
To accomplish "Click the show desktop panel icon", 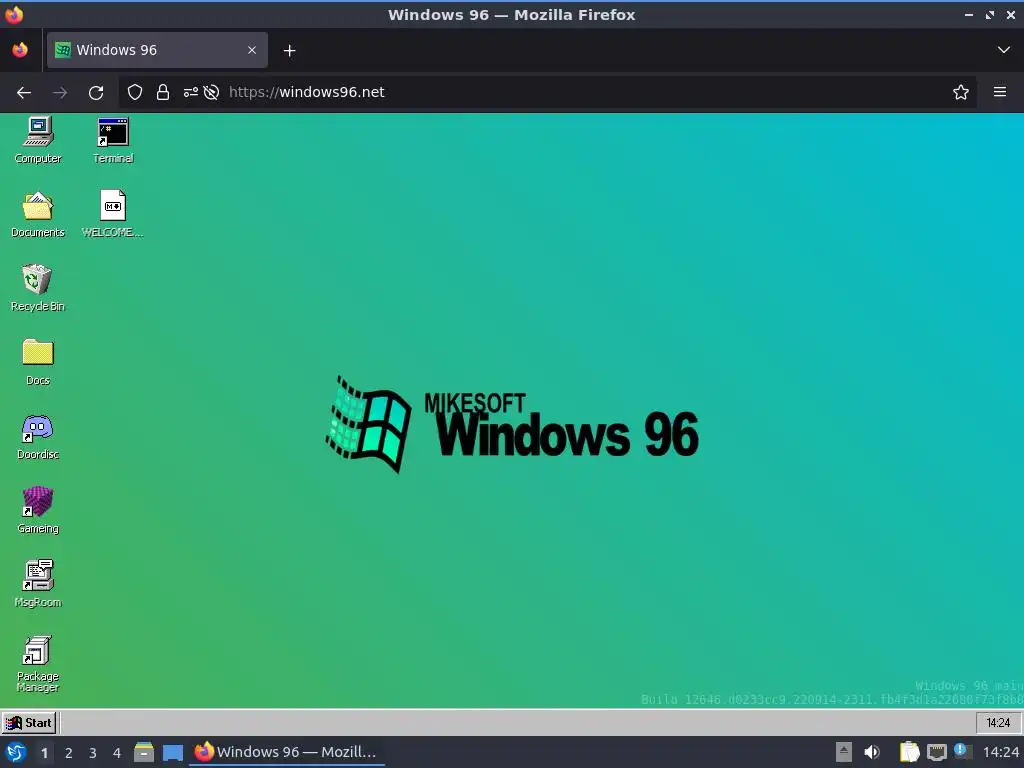I will pos(173,752).
